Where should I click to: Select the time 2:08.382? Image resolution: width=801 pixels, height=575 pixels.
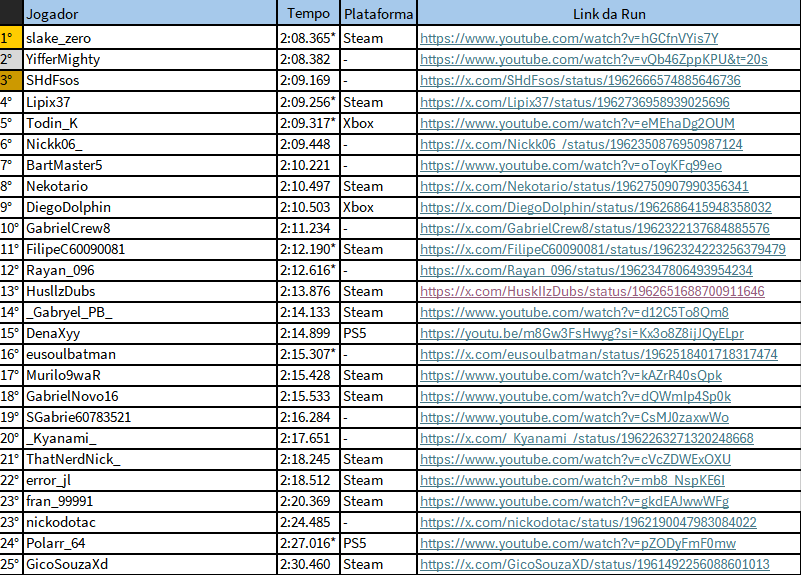tap(305, 59)
